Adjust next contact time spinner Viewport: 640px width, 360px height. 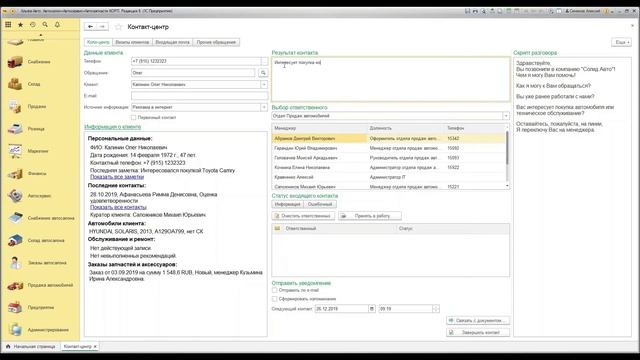coord(436,309)
